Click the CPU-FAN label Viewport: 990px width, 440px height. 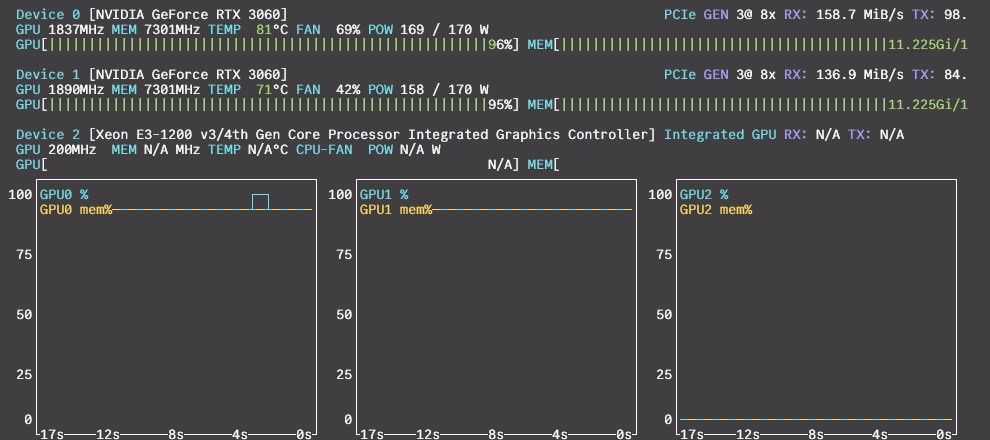click(325, 150)
